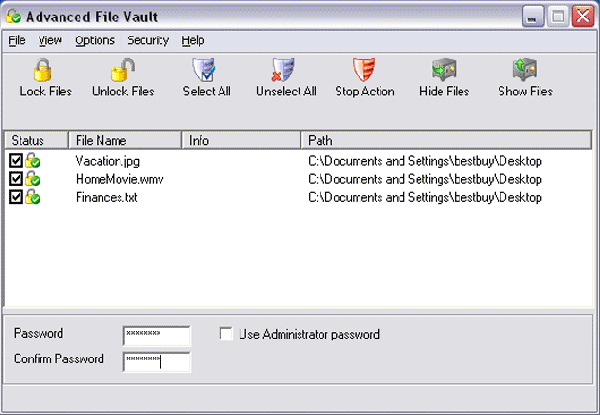600x415 pixels.
Task: Click the path text of the Finances.txt row
Action: pyautogui.click(x=425, y=197)
